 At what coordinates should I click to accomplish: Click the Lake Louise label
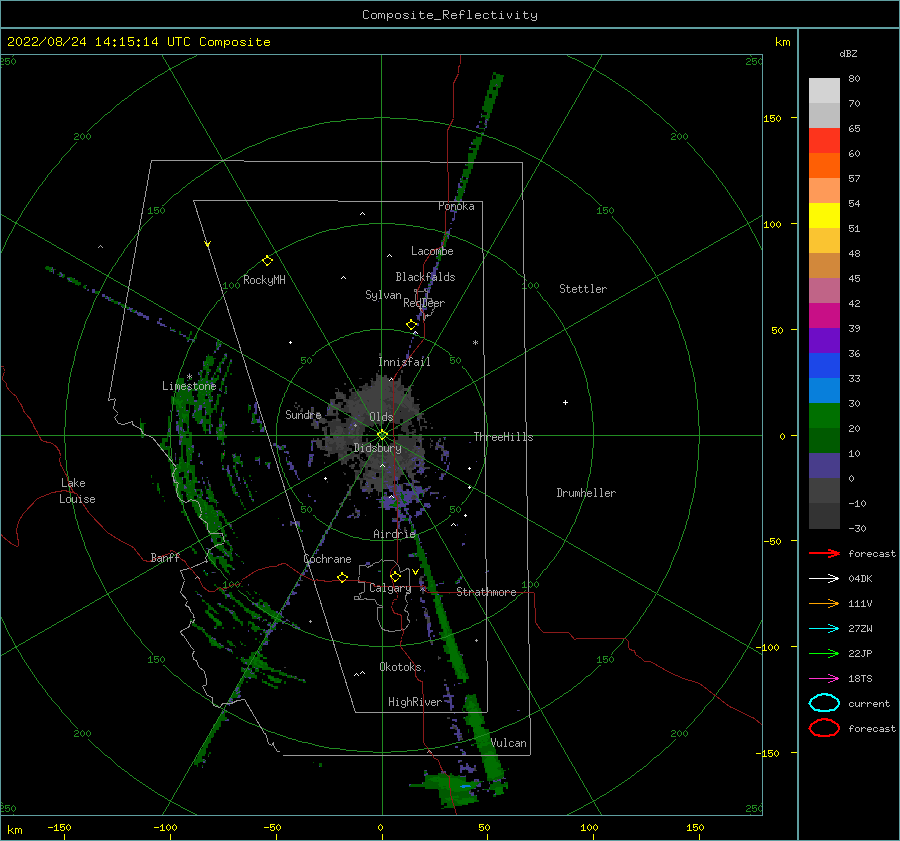[x=77, y=491]
